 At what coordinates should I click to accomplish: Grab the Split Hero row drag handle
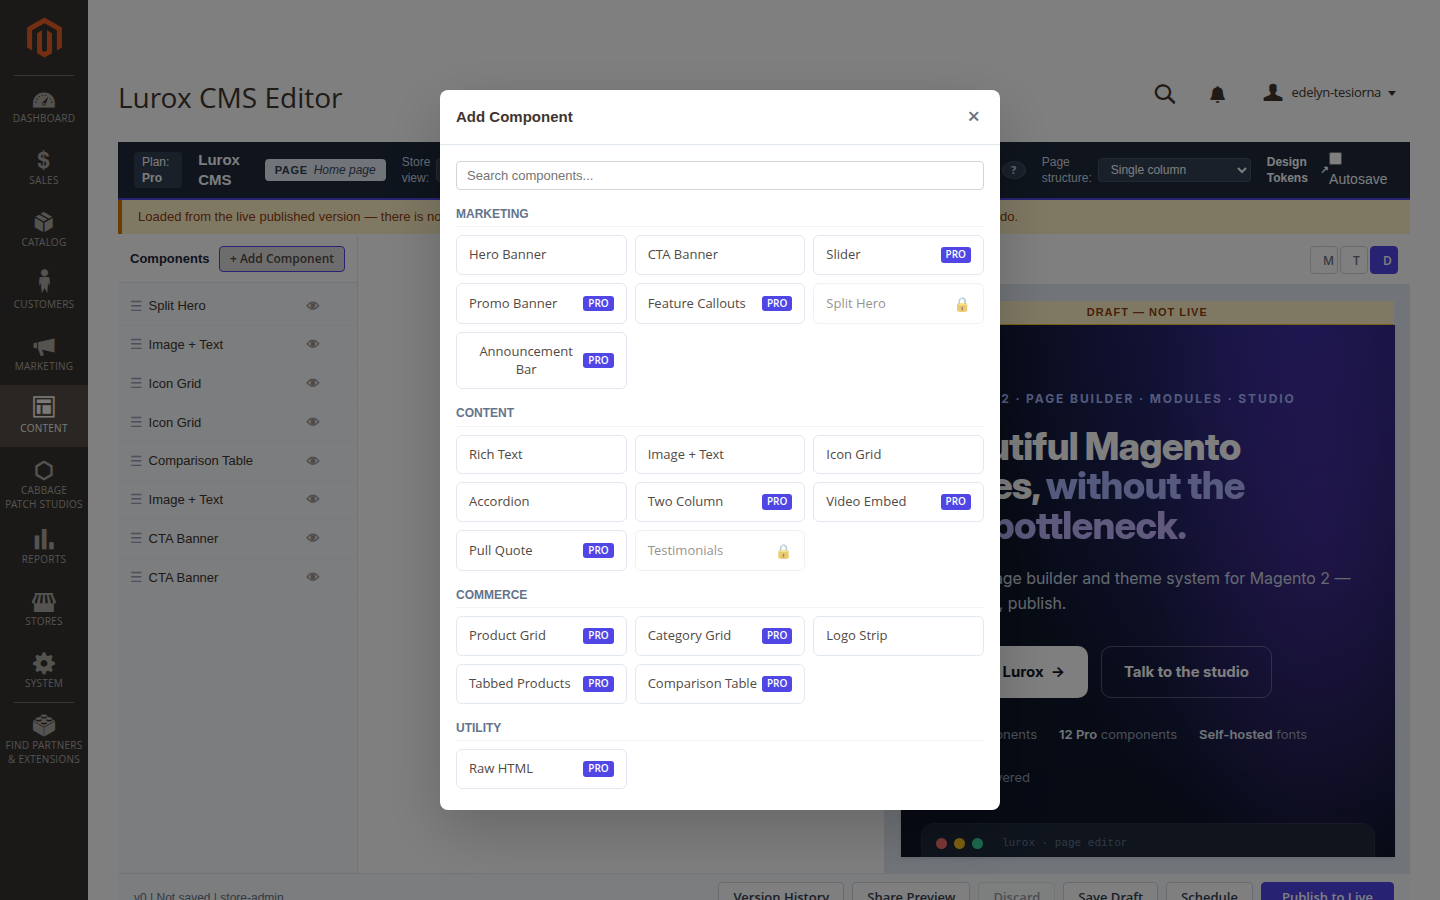pos(136,305)
